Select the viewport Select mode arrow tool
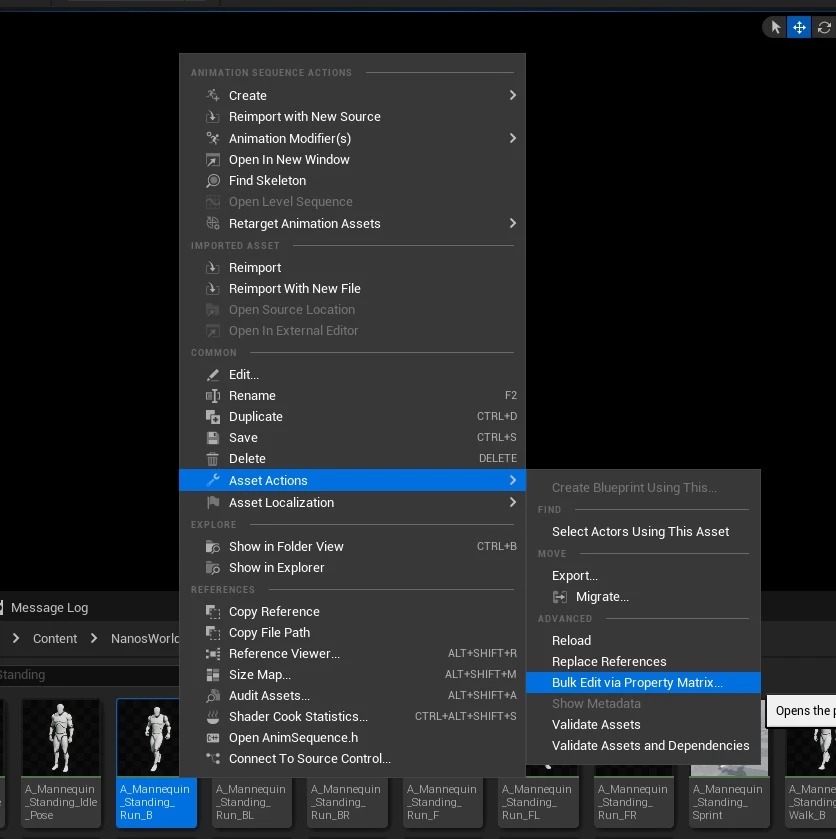The image size is (836, 839). 776,27
